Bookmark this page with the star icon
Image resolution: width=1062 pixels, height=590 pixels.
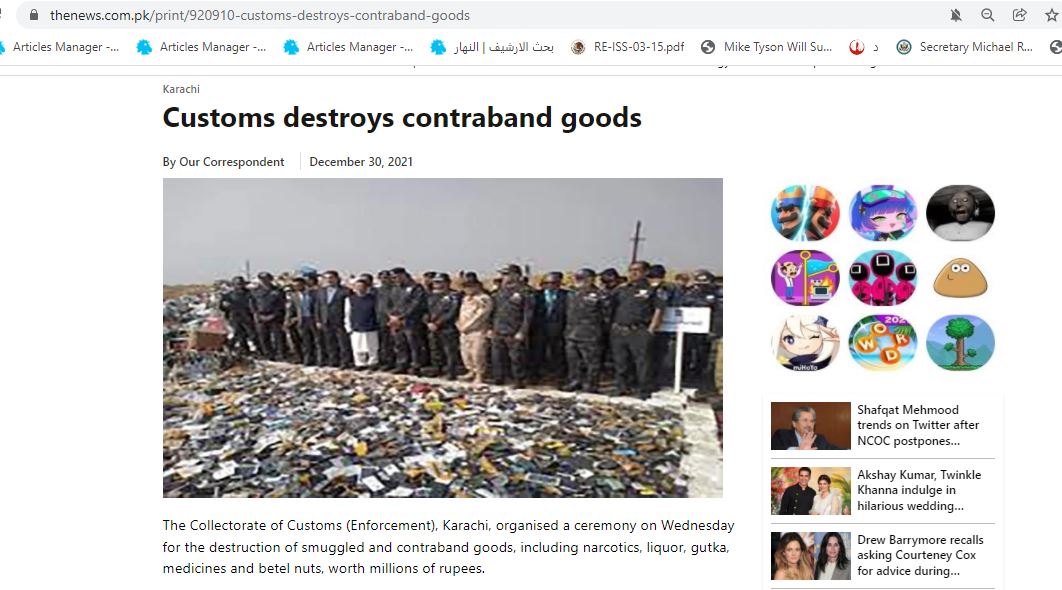pos(1051,15)
